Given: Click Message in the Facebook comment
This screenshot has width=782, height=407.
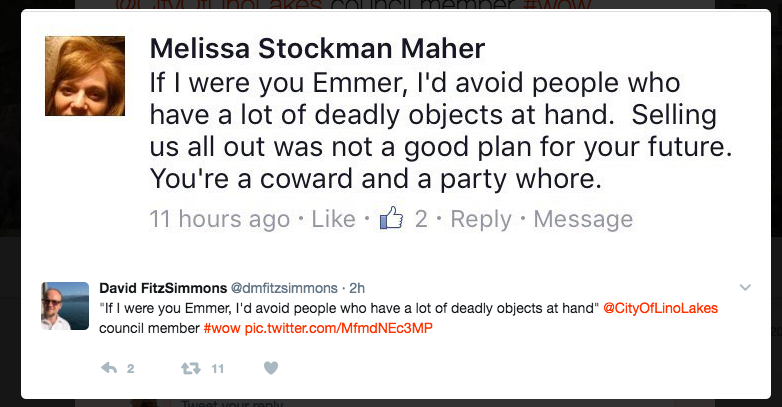Looking at the screenshot, I should pos(583,219).
